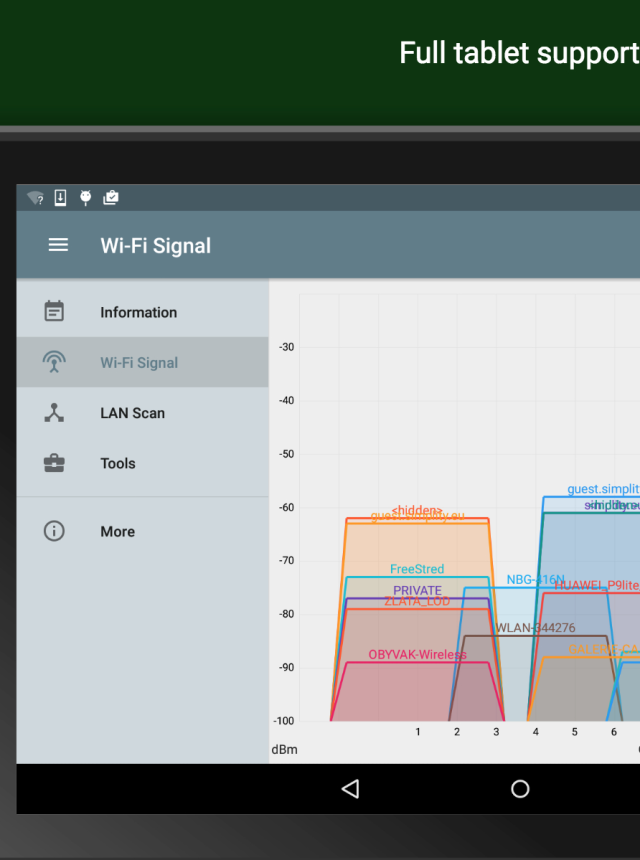Select the Information menu item label
This screenshot has height=860, width=640.
point(138,312)
